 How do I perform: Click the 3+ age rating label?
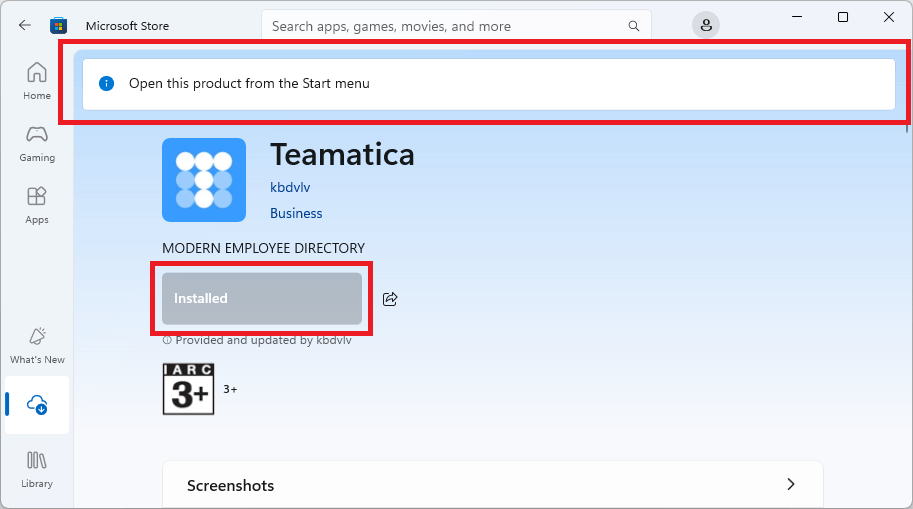(x=231, y=389)
